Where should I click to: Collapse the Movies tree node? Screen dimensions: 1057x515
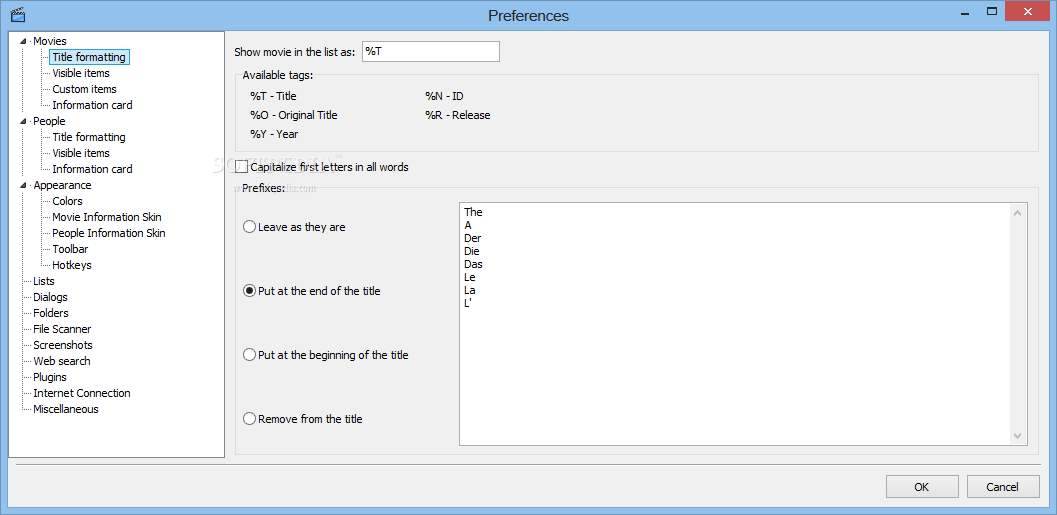pos(24,41)
